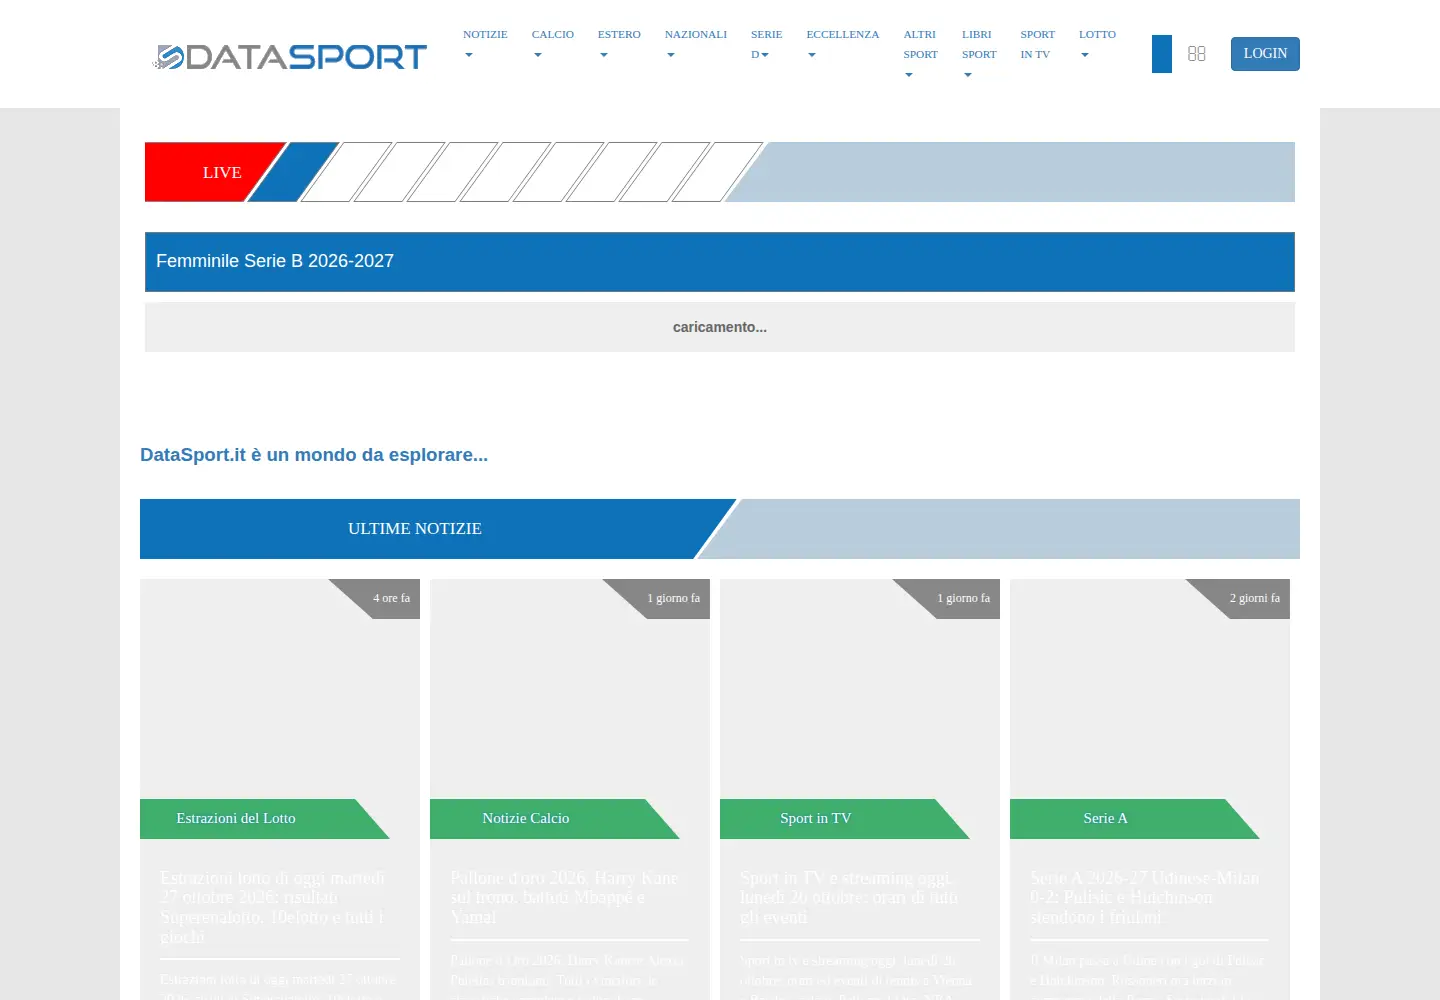Open the grid view icon near Login
The image size is (1440, 1000).
coord(1197,54)
